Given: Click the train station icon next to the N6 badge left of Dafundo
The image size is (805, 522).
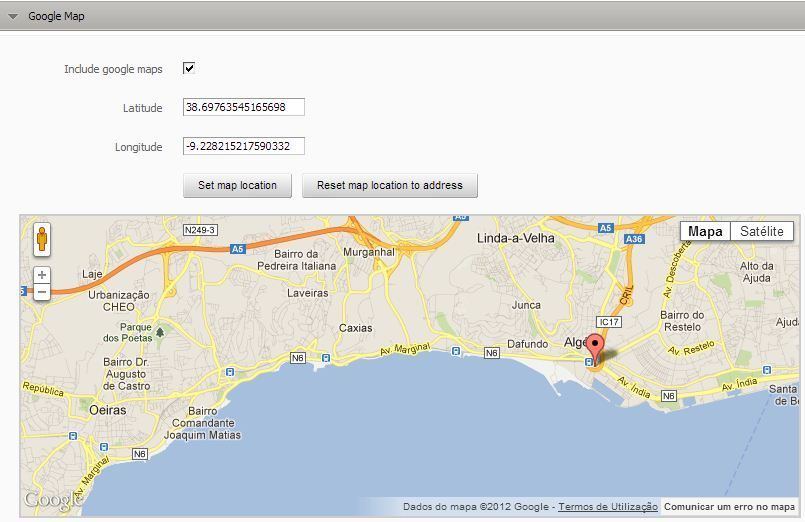Looking at the screenshot, I should 455,351.
